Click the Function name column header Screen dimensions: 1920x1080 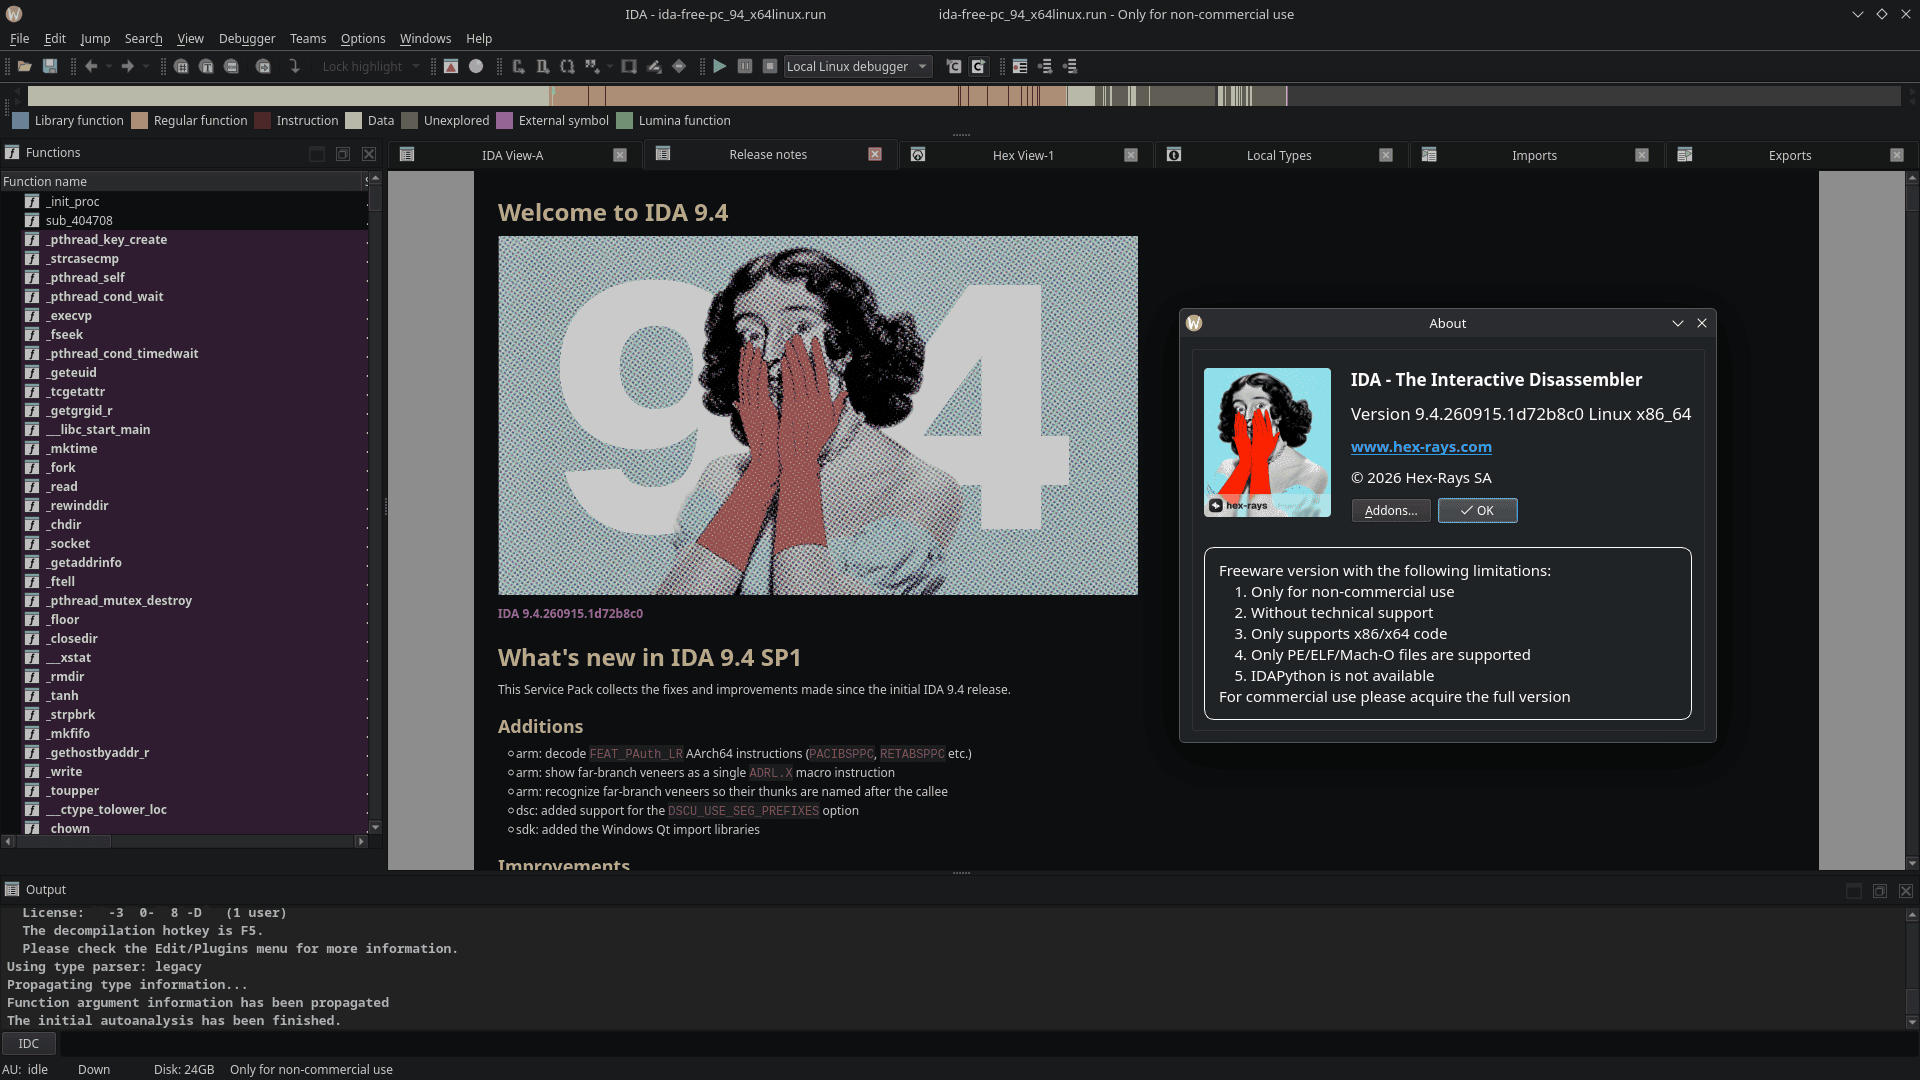point(181,181)
